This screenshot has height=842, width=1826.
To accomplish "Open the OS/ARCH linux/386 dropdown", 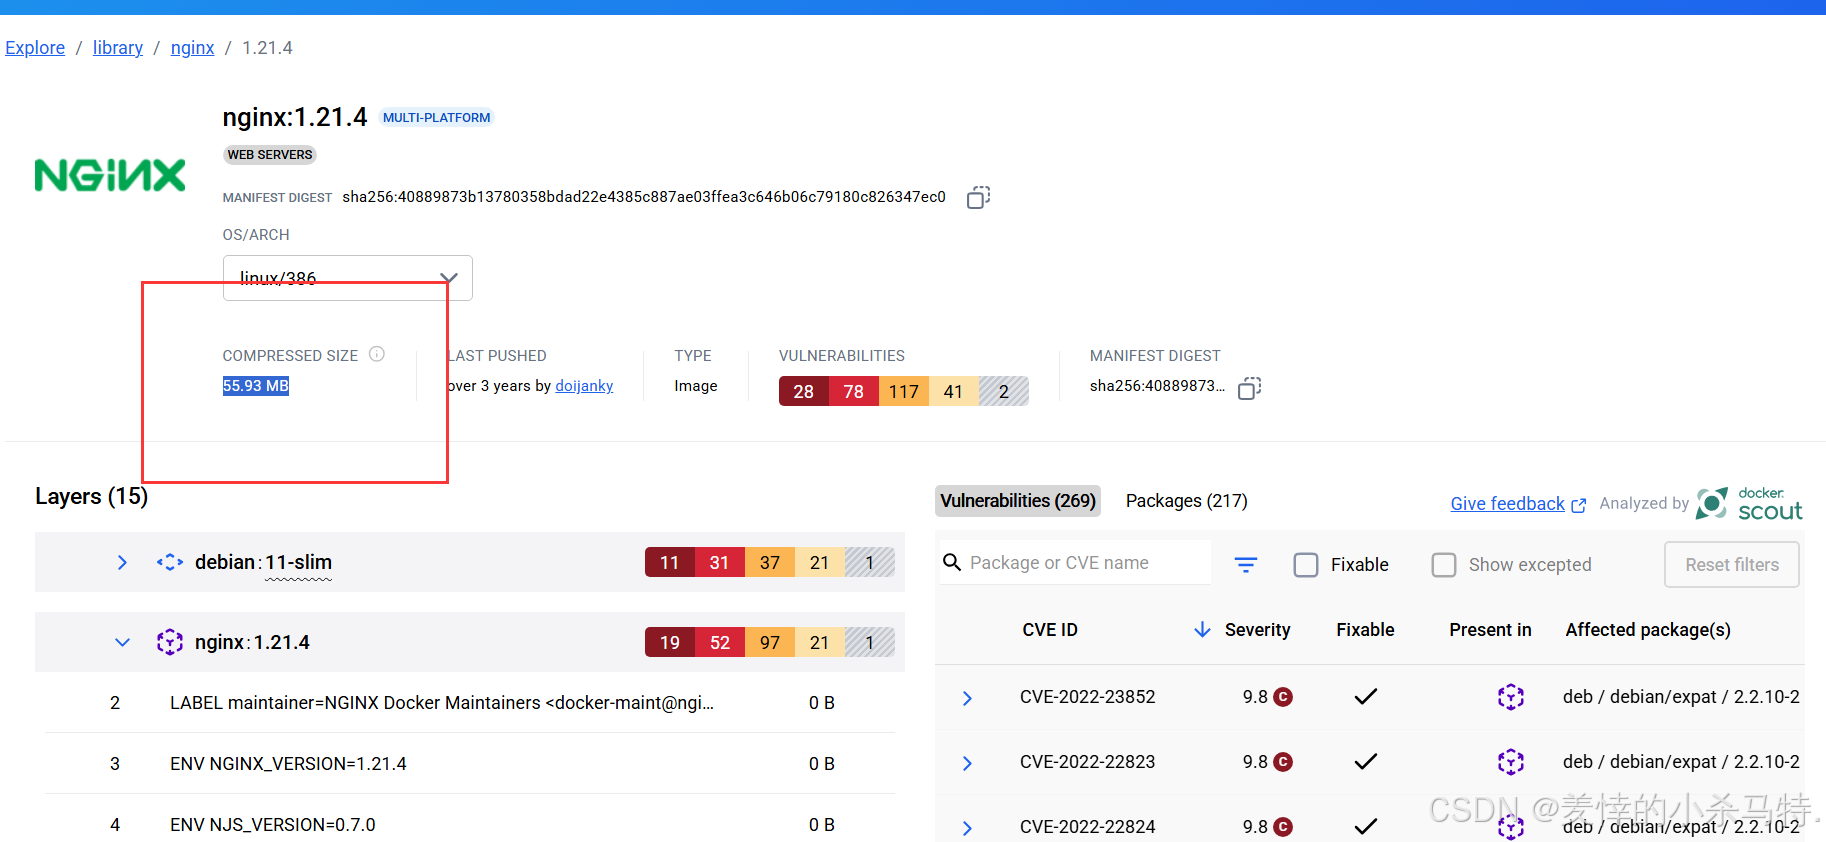I will [x=348, y=278].
